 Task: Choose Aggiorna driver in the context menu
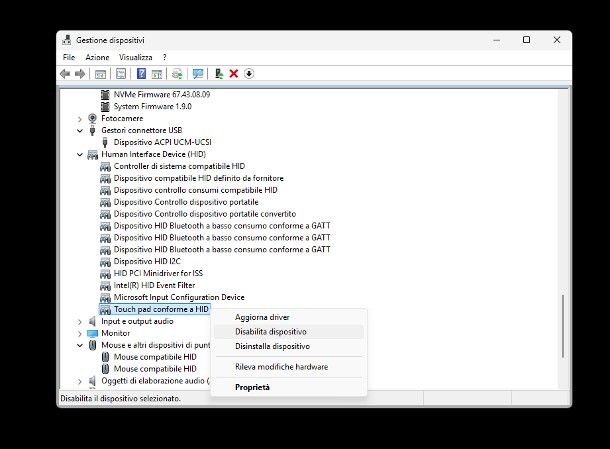coord(288,317)
